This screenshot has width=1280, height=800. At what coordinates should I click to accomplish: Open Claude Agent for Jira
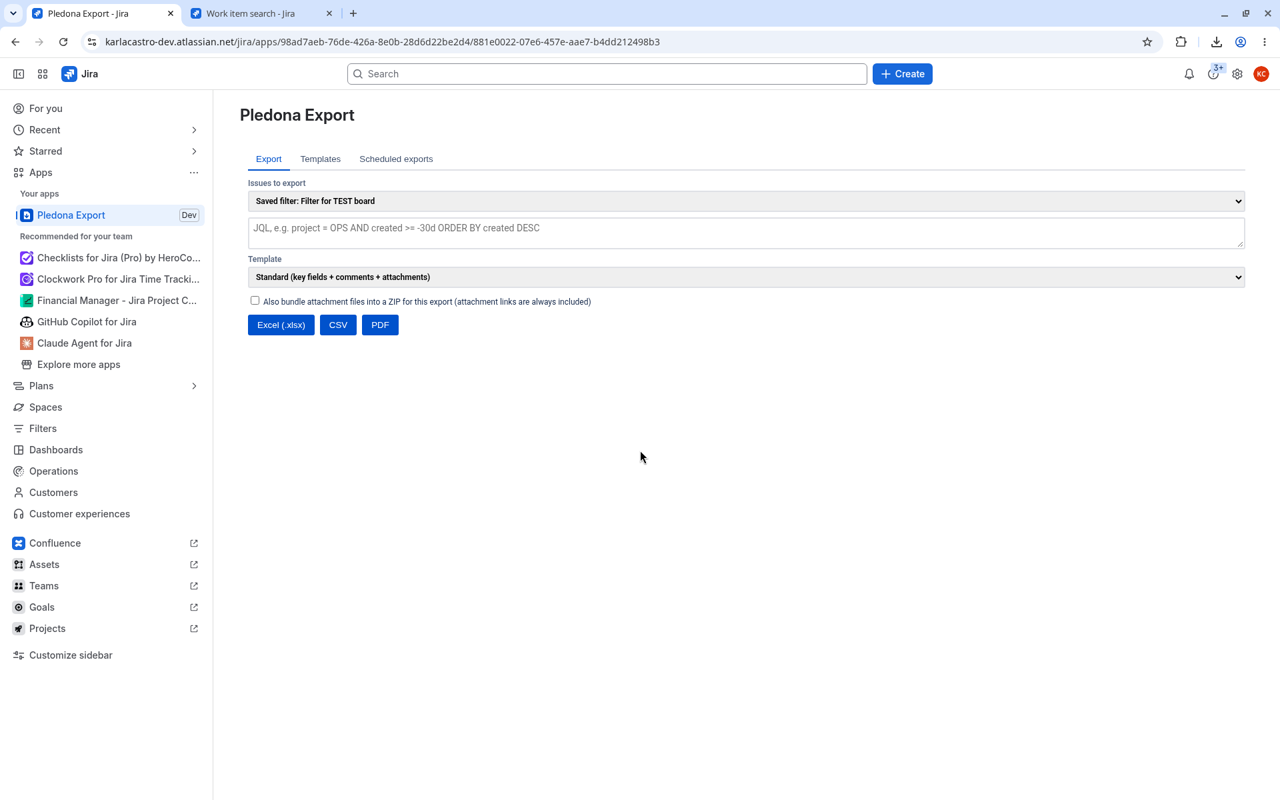pos(110,343)
